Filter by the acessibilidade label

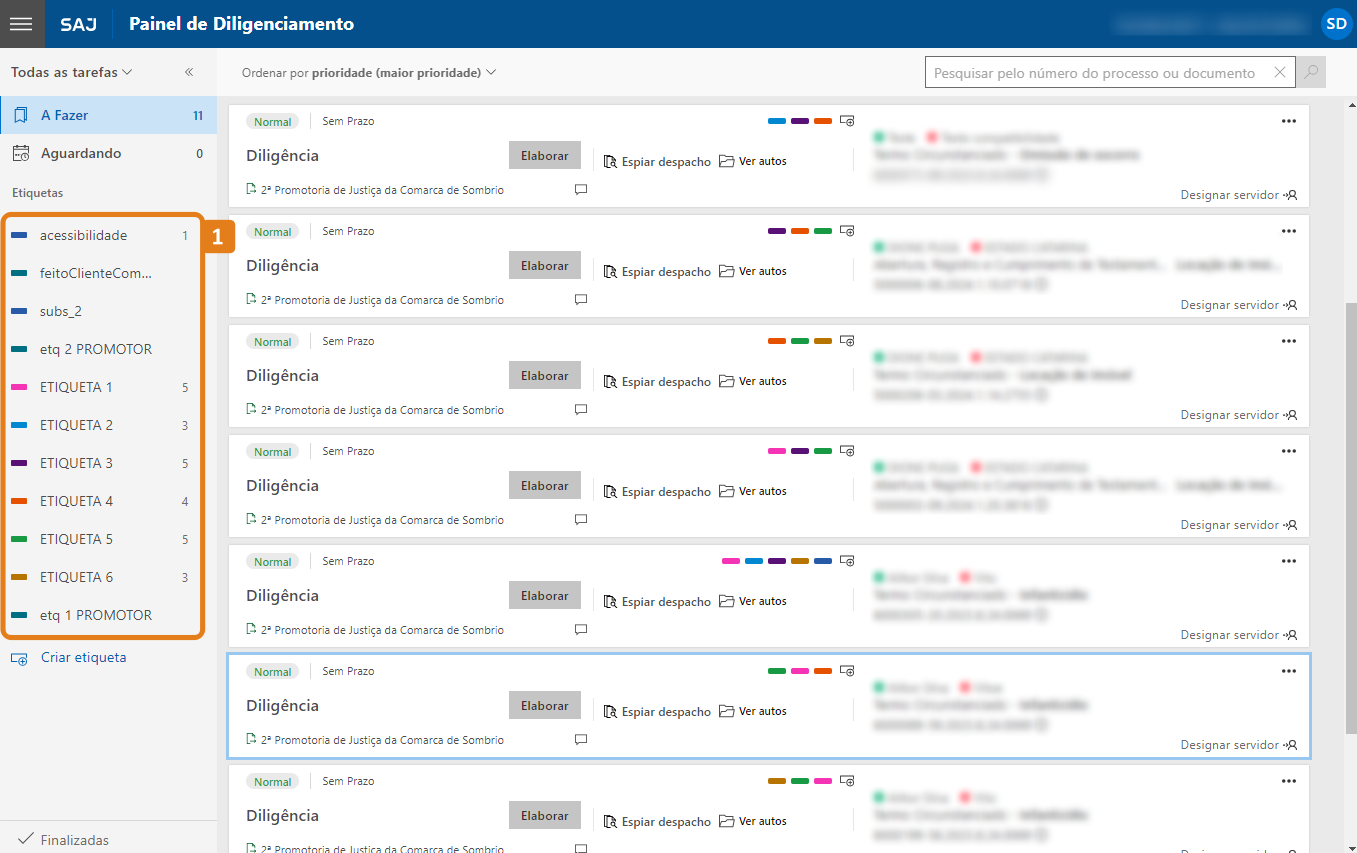[x=83, y=235]
